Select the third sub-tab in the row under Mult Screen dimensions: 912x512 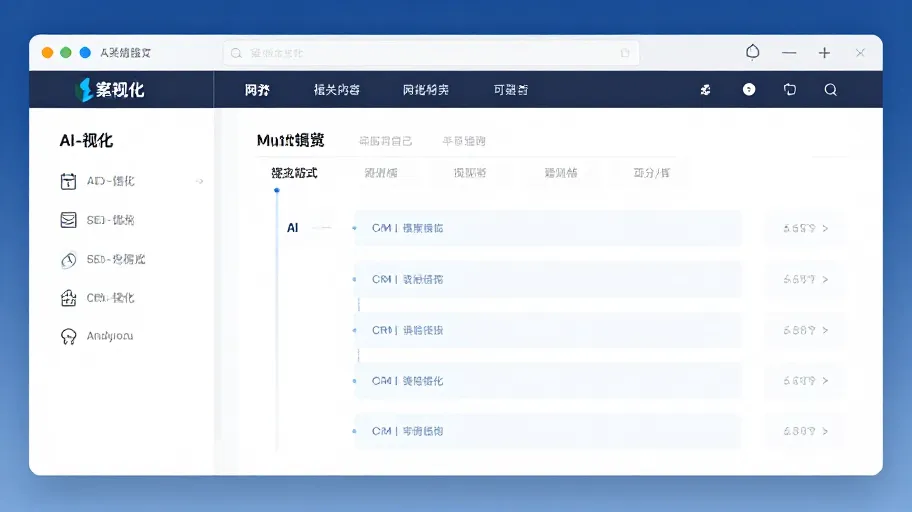(x=470, y=173)
